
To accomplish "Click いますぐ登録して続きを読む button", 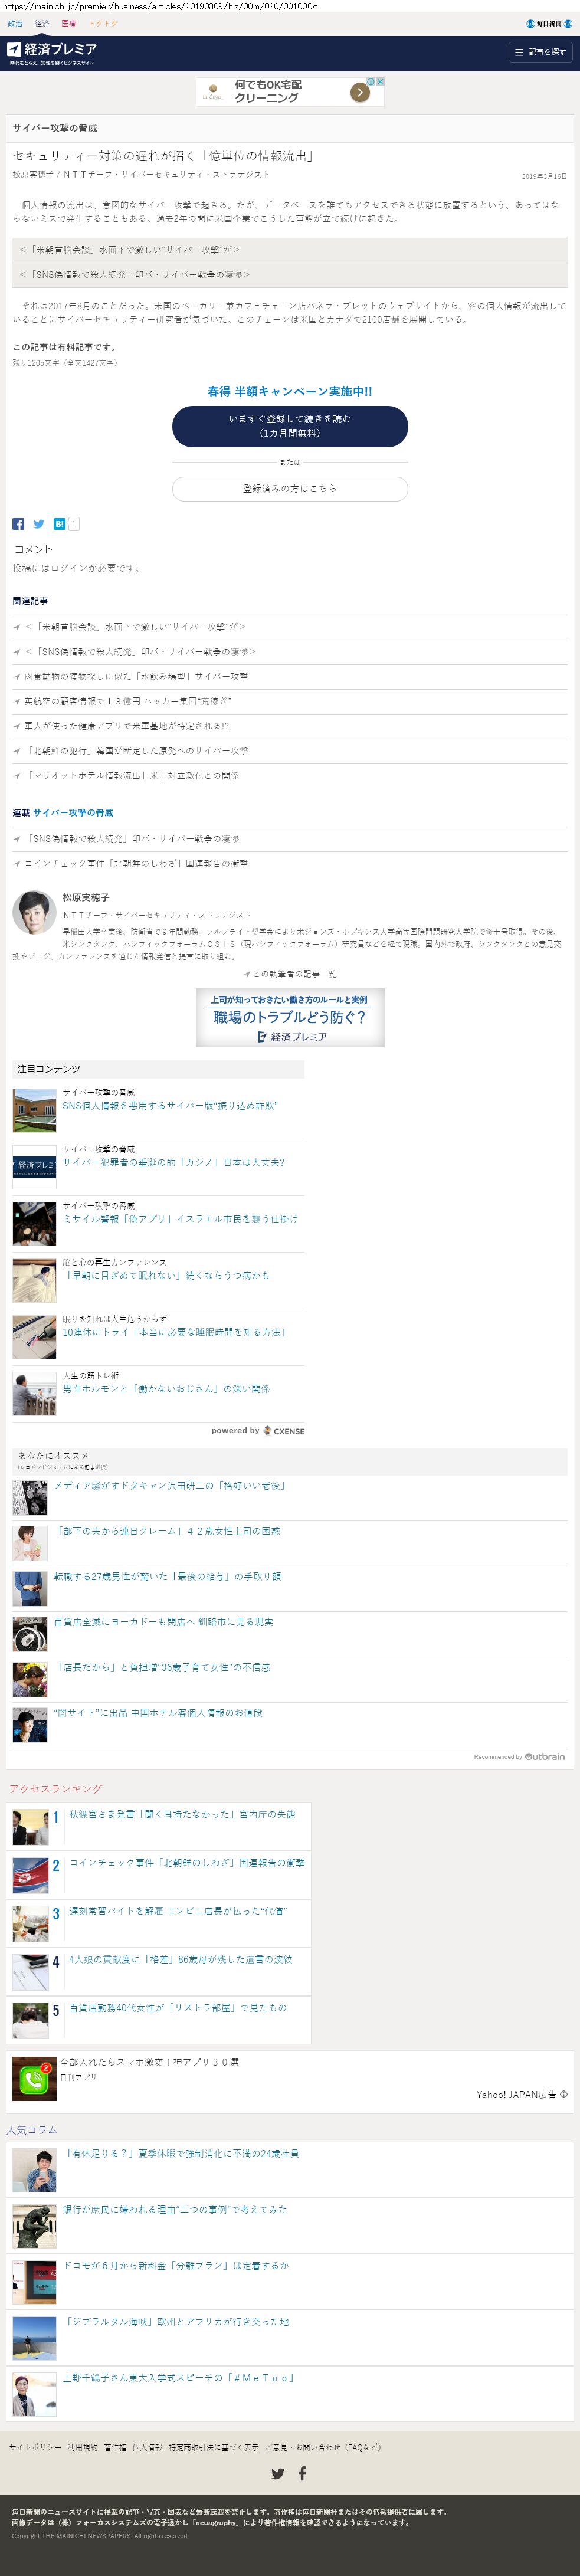I will [x=290, y=426].
